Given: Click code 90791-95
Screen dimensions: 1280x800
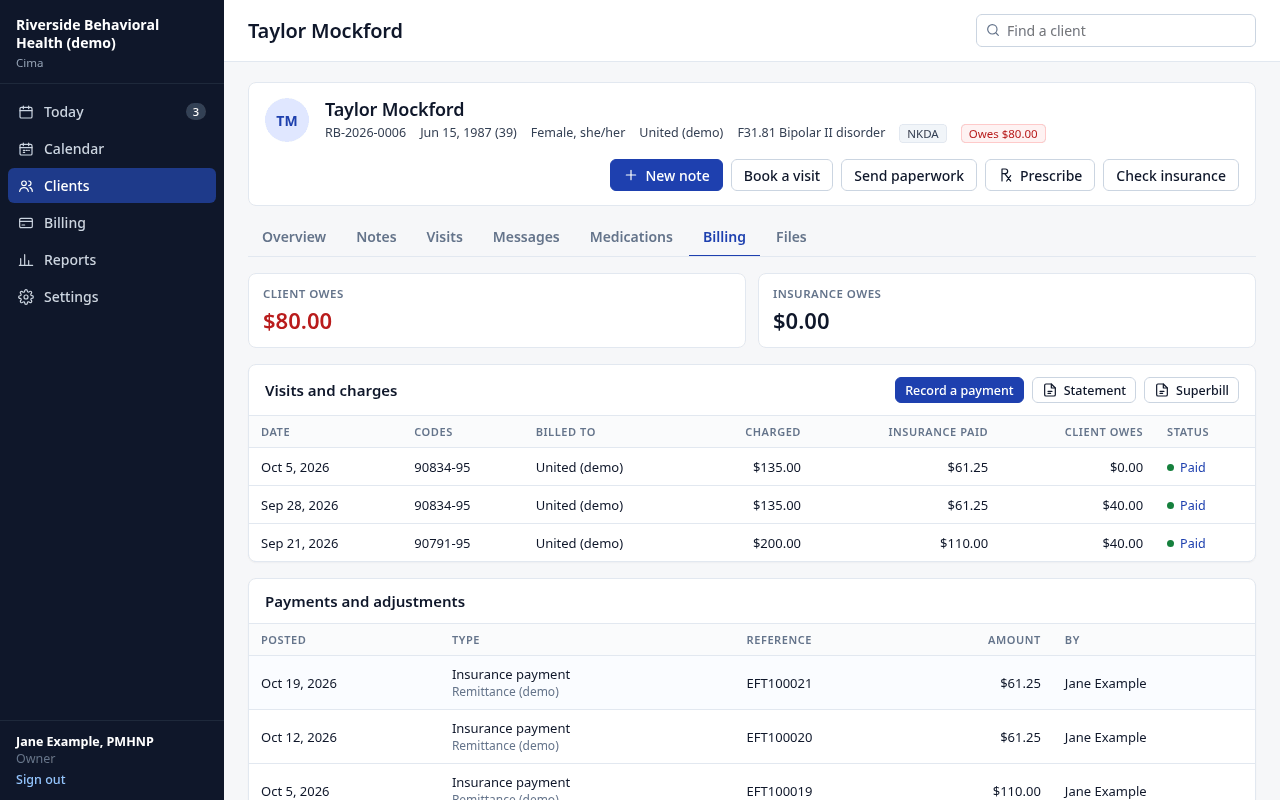Looking at the screenshot, I should 442,543.
